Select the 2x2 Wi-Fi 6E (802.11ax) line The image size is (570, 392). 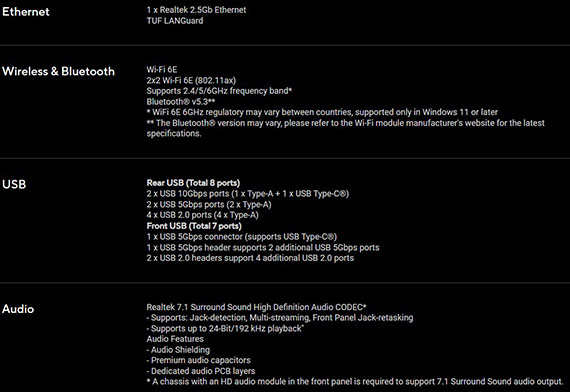[191, 80]
